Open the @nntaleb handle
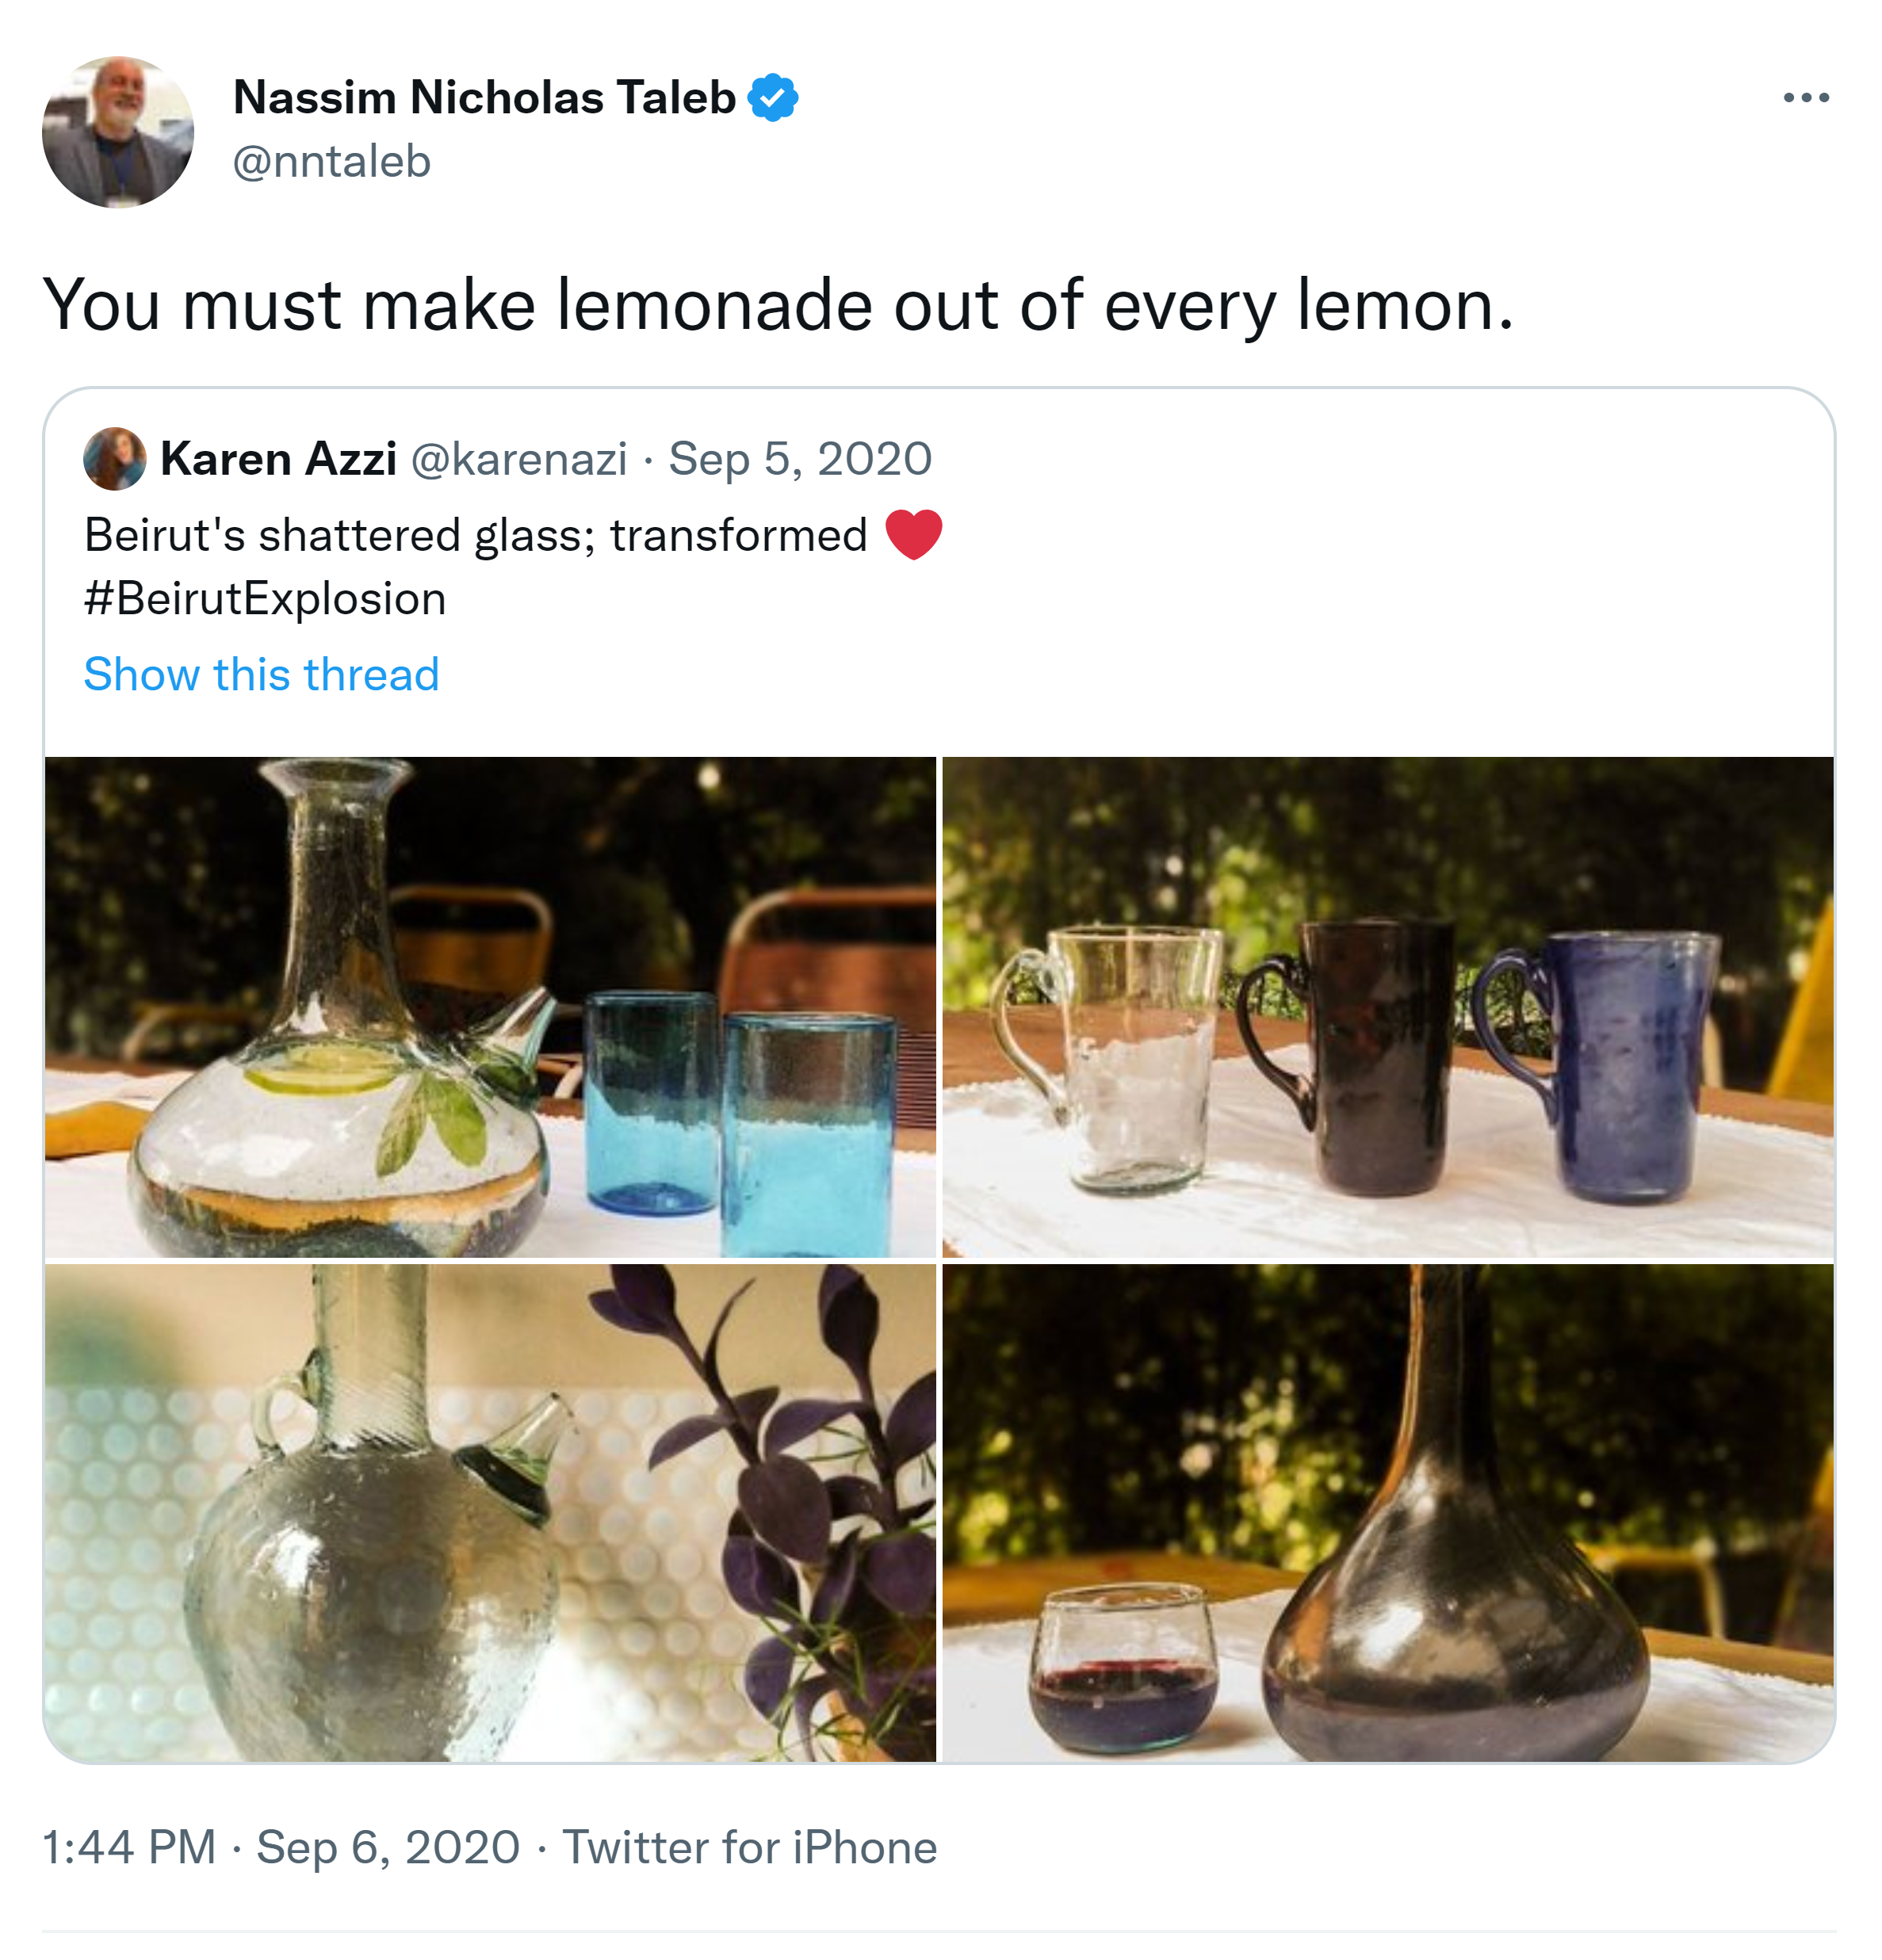This screenshot has width=1882, height=1960. point(331,162)
